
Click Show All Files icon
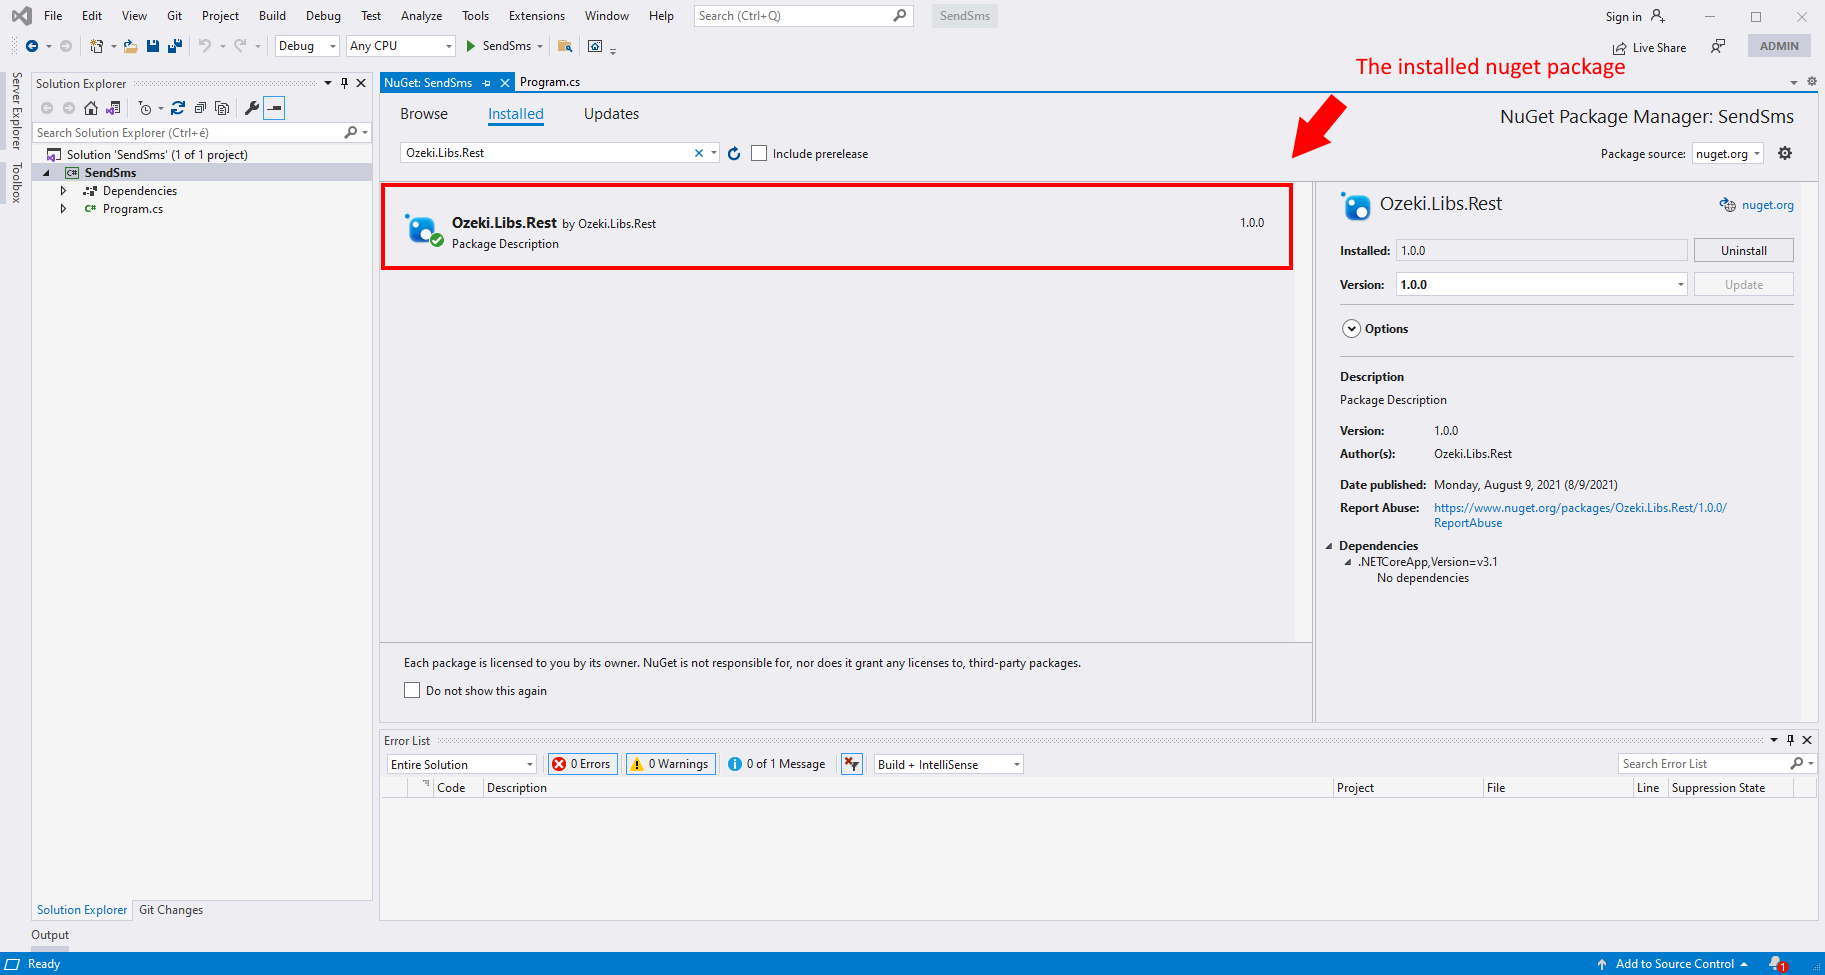click(222, 108)
